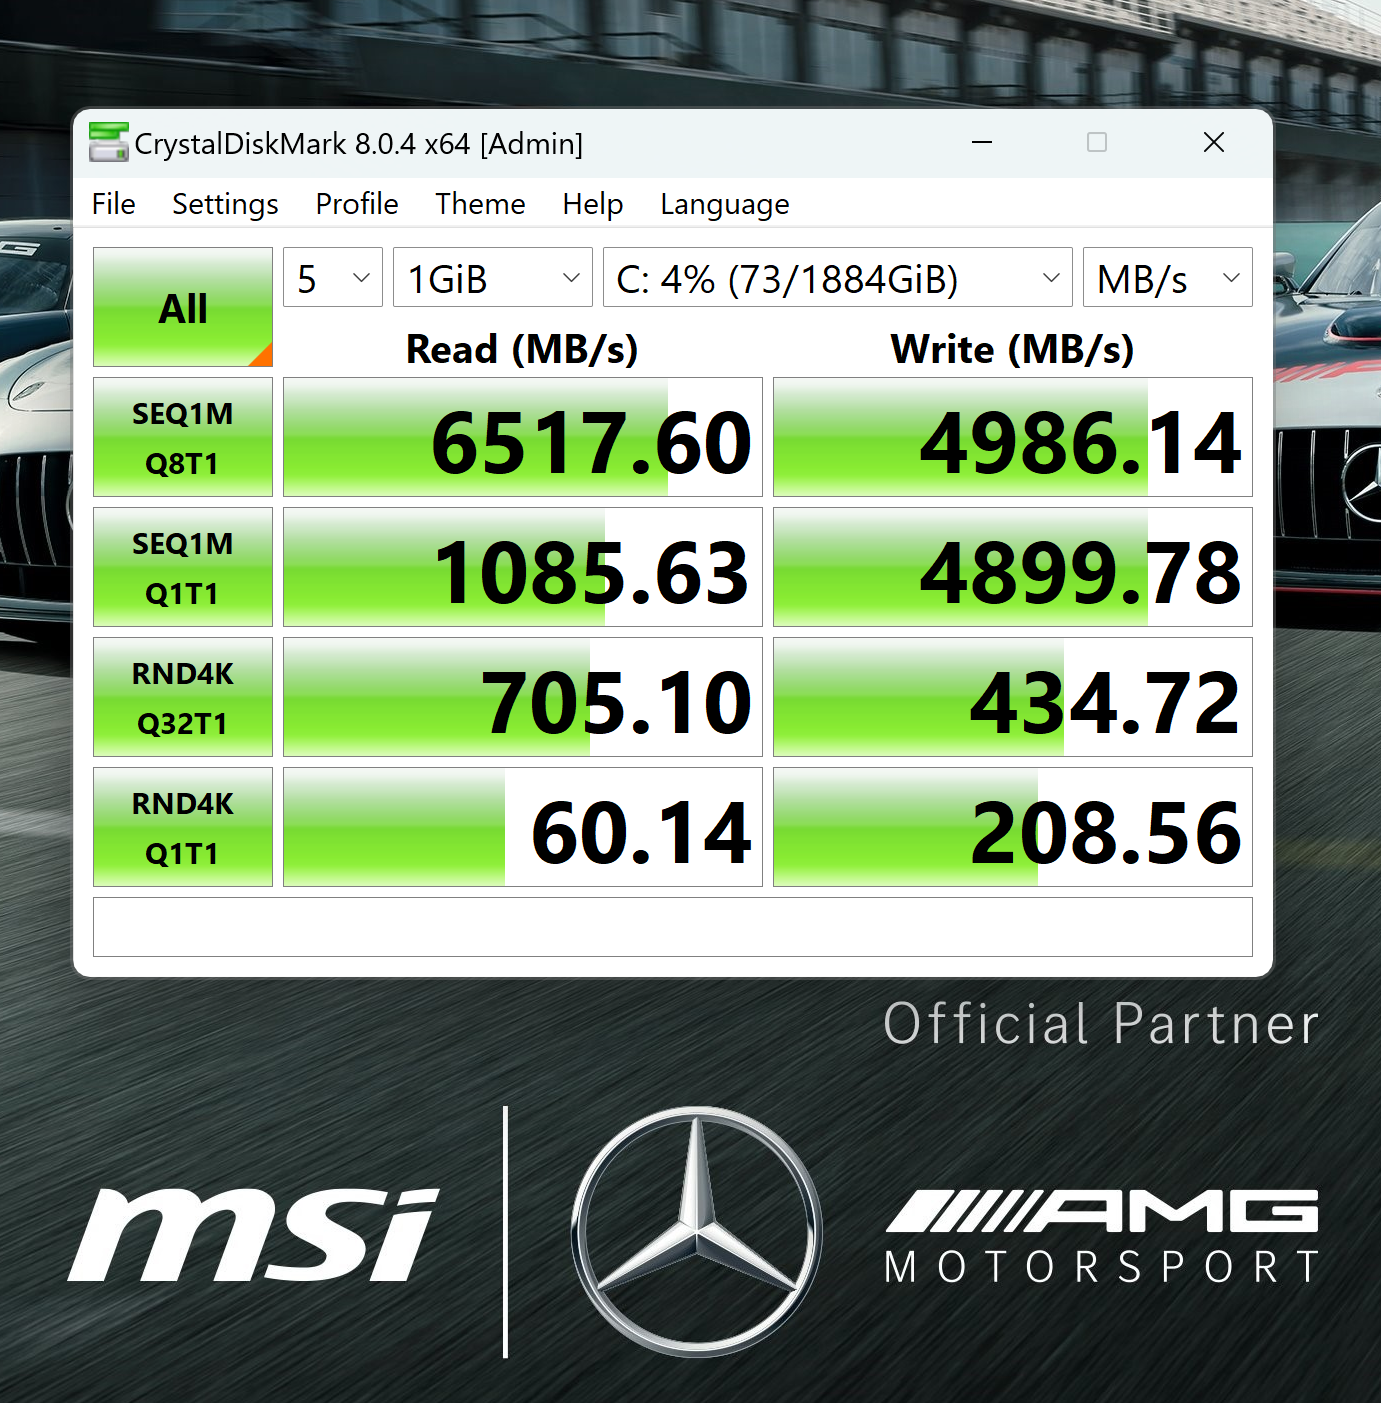Click the 4899.78 write result
This screenshot has height=1403, width=1381.
(x=1013, y=567)
